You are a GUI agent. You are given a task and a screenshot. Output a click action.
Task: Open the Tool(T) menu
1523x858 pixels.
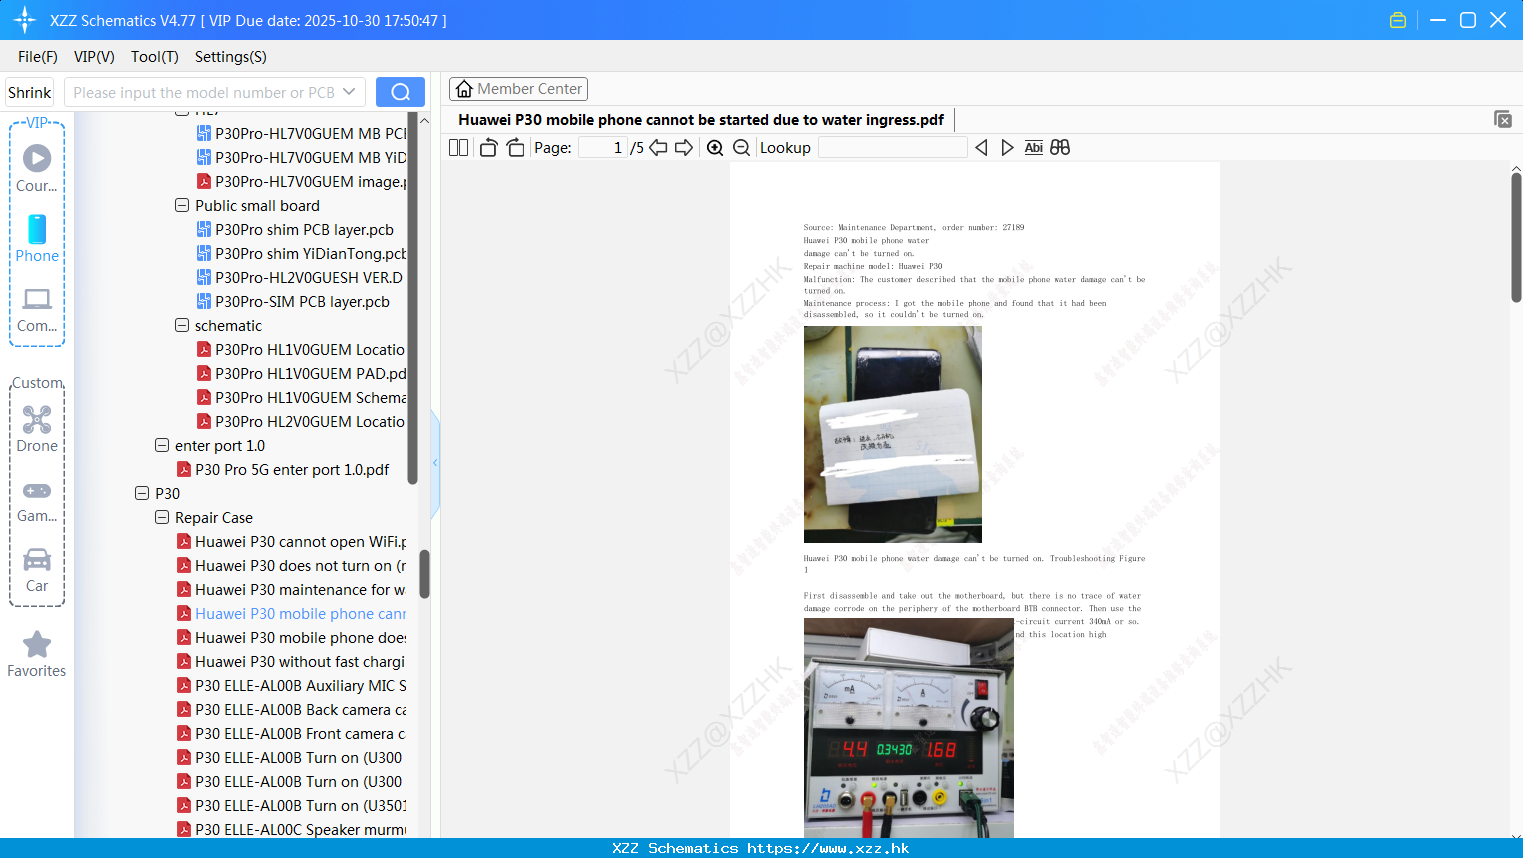click(x=154, y=57)
